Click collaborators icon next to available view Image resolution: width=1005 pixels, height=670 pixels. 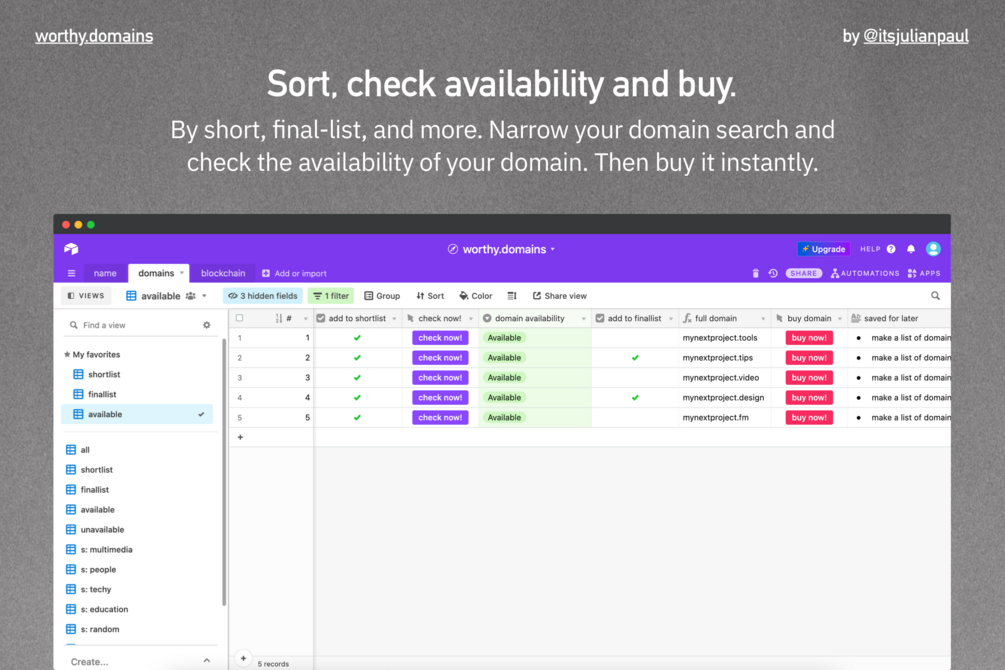pyautogui.click(x=190, y=296)
